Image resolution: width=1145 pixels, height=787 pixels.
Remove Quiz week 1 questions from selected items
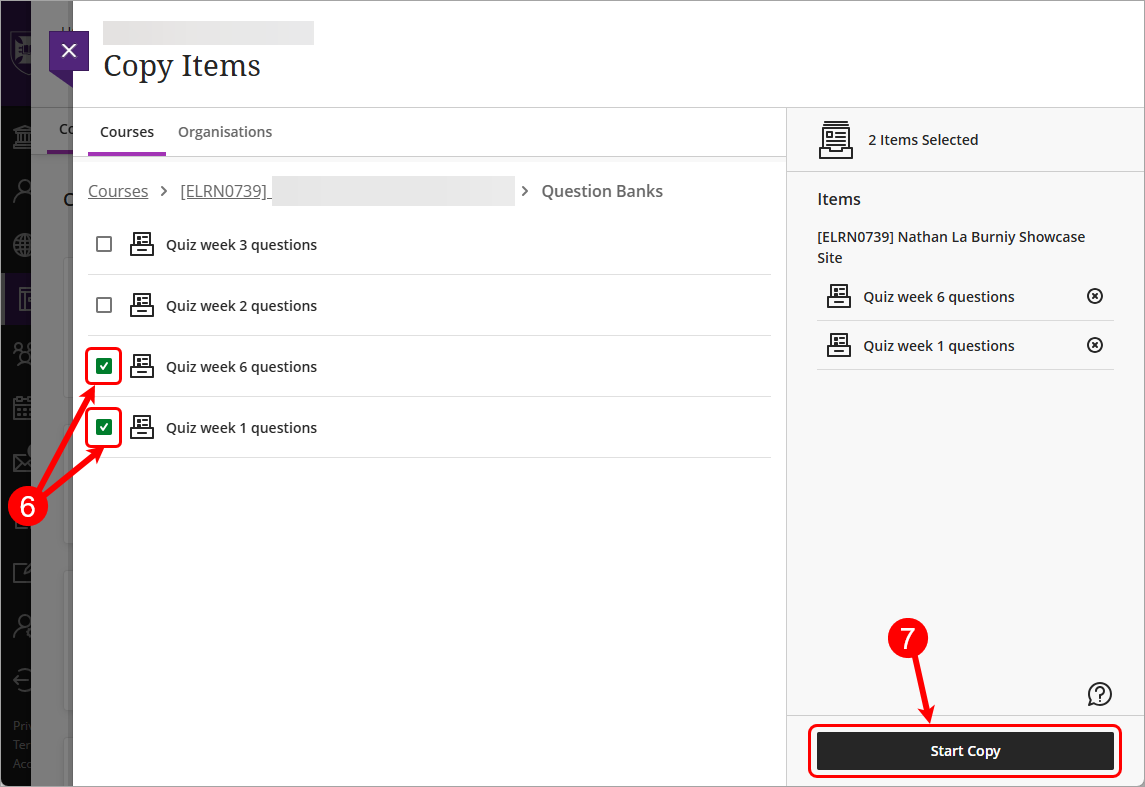pyautogui.click(x=1095, y=345)
